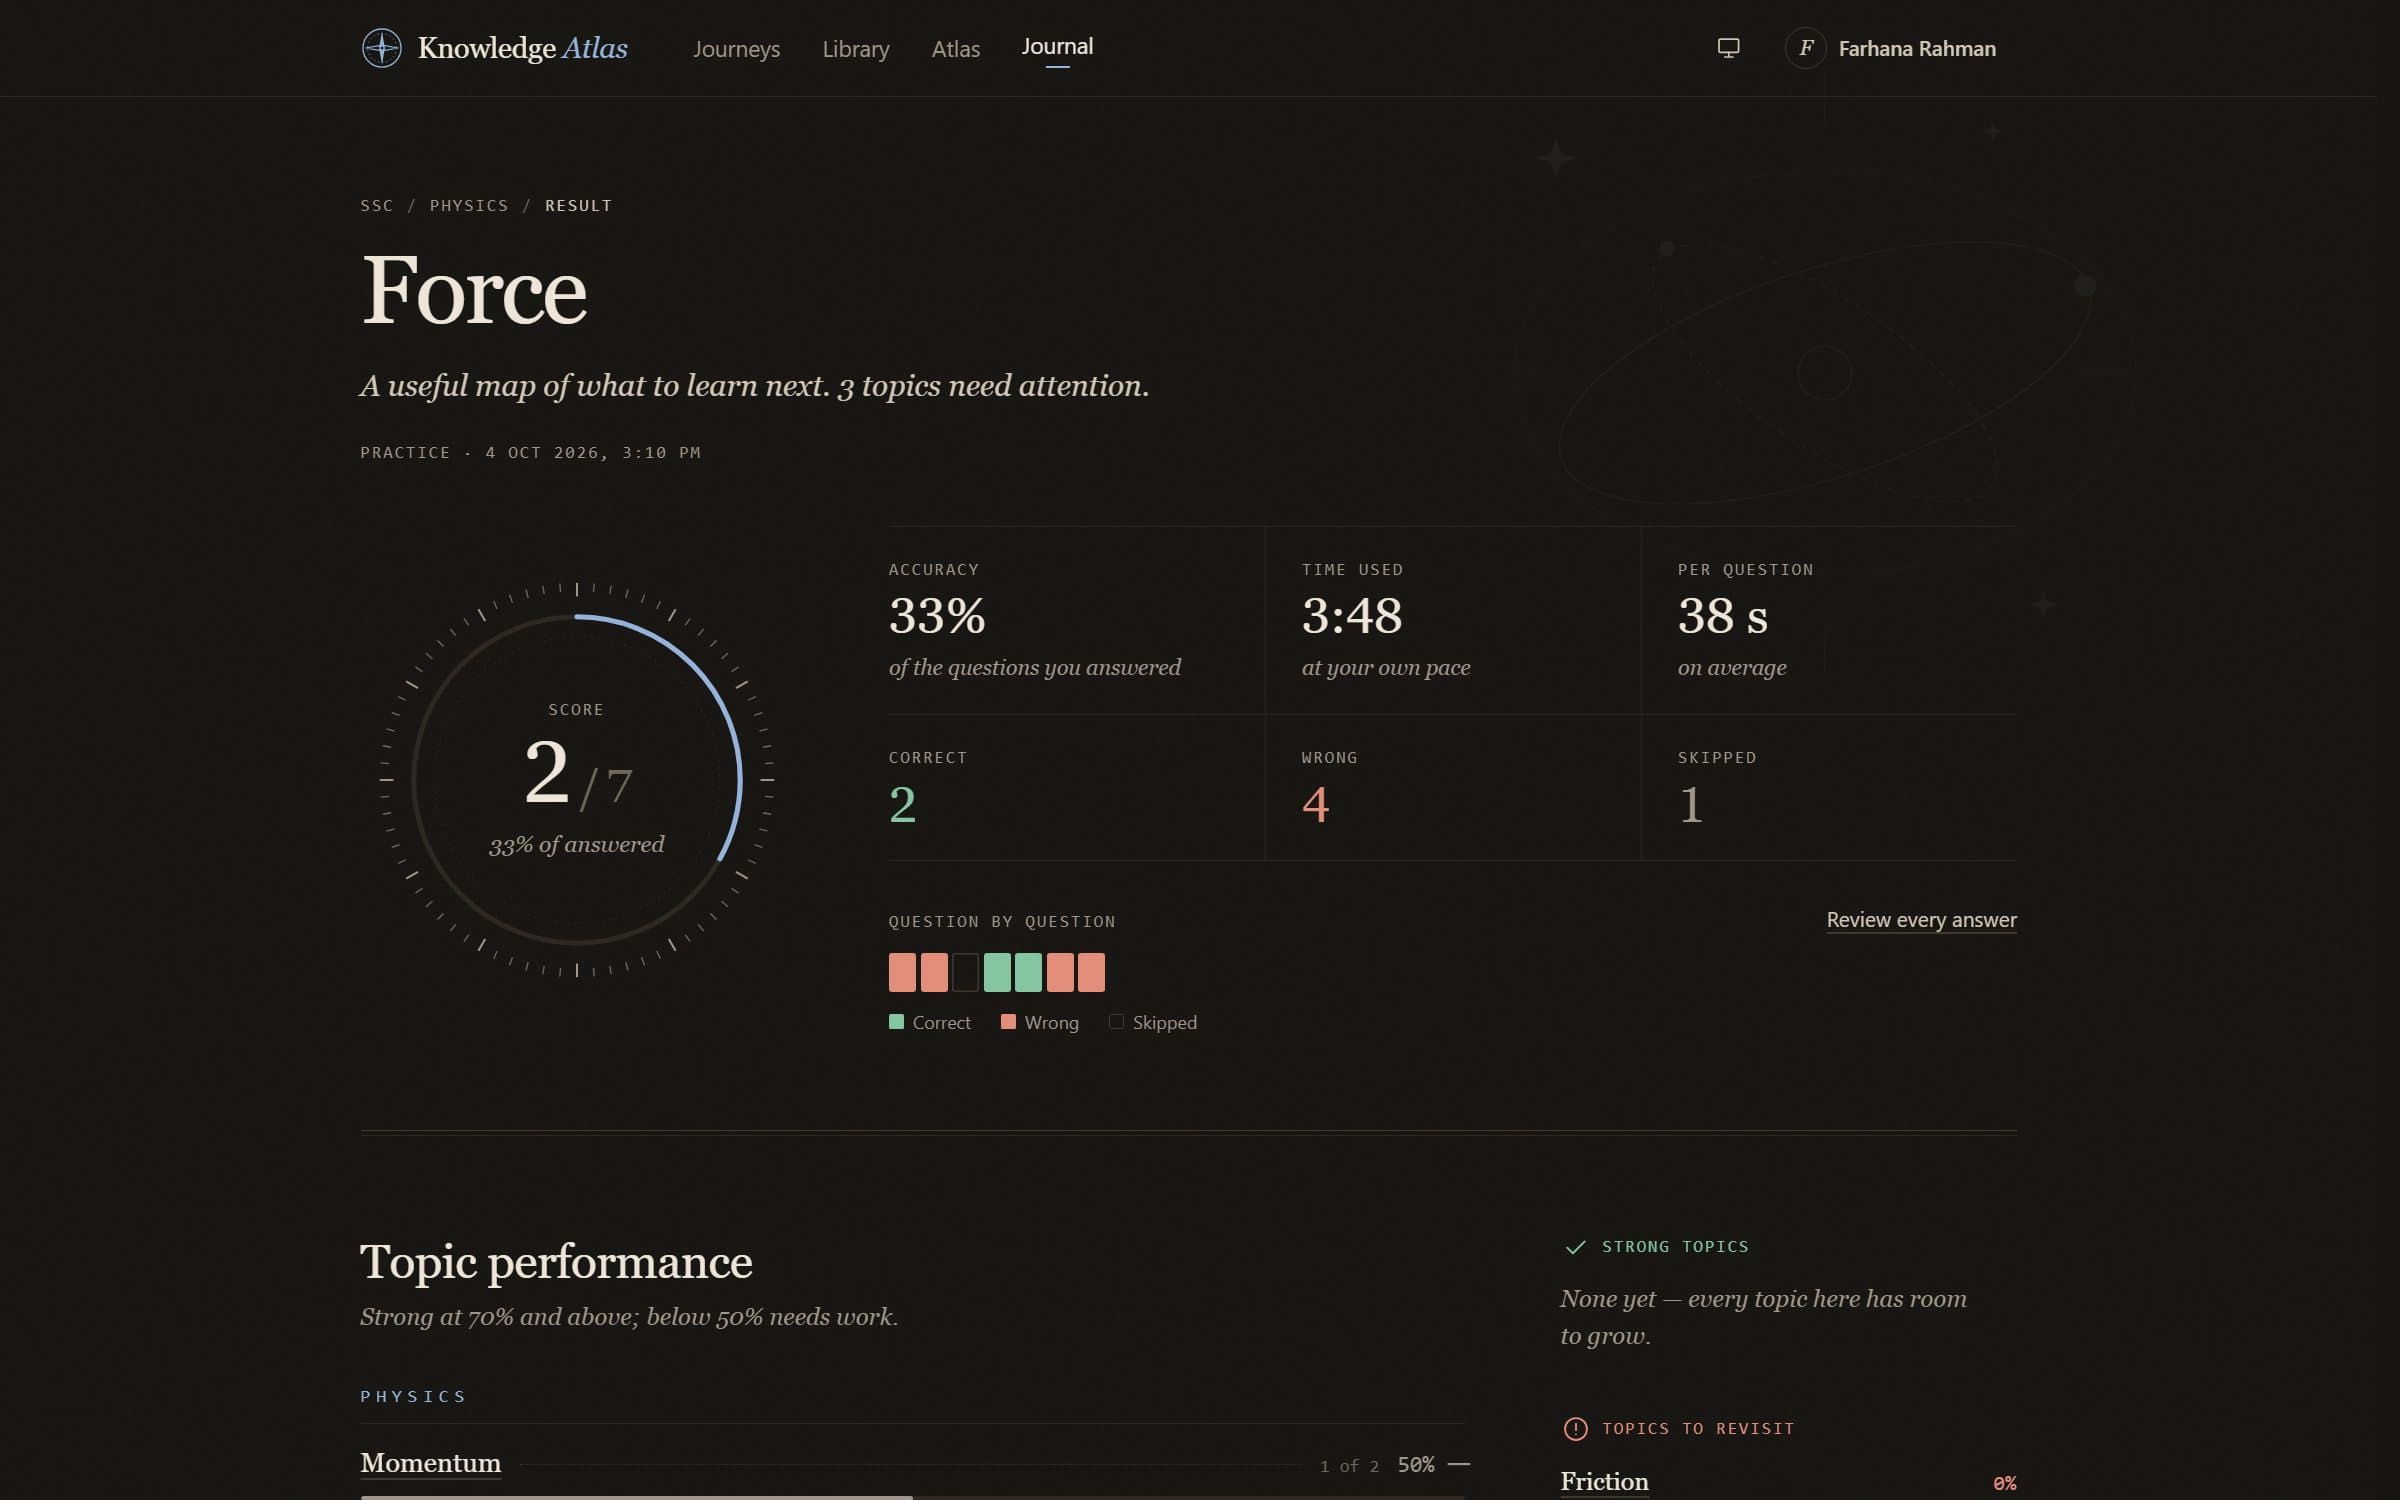Click '33% of answered' inside score ring
Screen dimensions: 2400x1500
click(x=576, y=845)
